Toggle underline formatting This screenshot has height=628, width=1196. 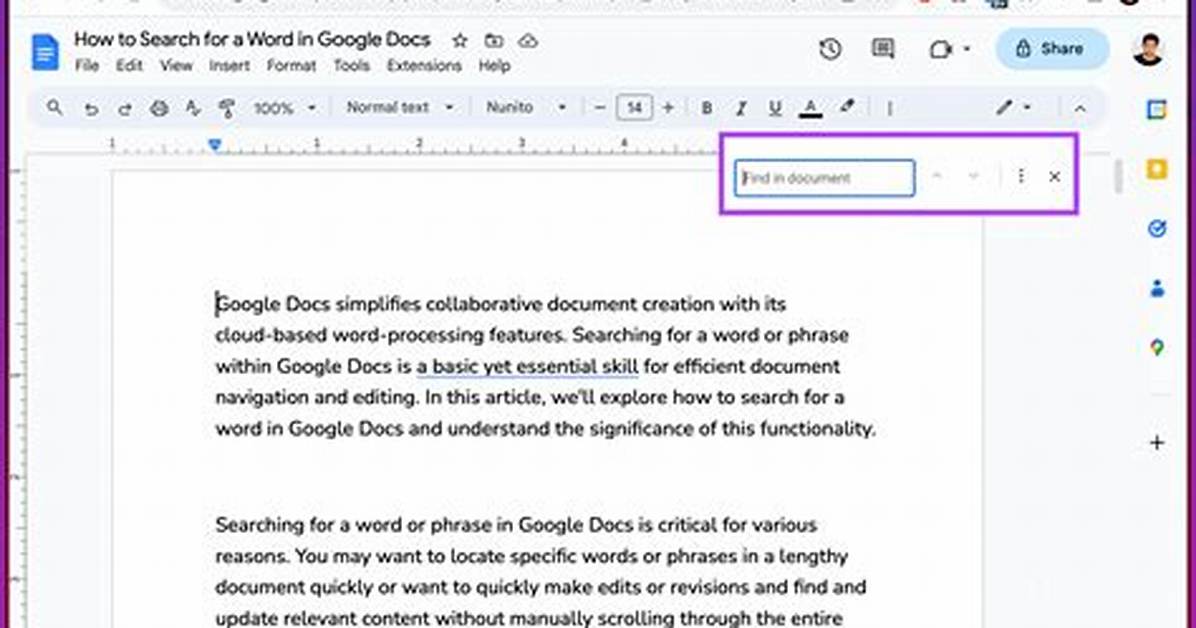coord(775,108)
